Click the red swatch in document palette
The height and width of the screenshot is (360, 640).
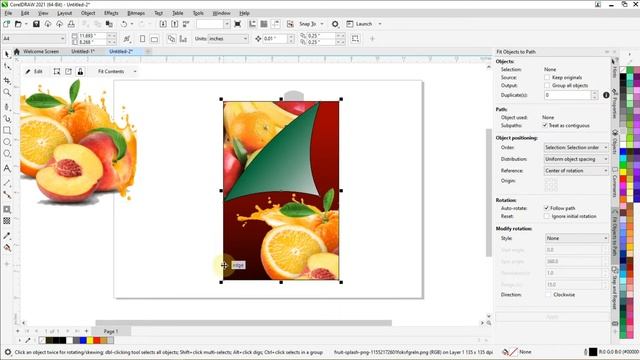click(97, 340)
